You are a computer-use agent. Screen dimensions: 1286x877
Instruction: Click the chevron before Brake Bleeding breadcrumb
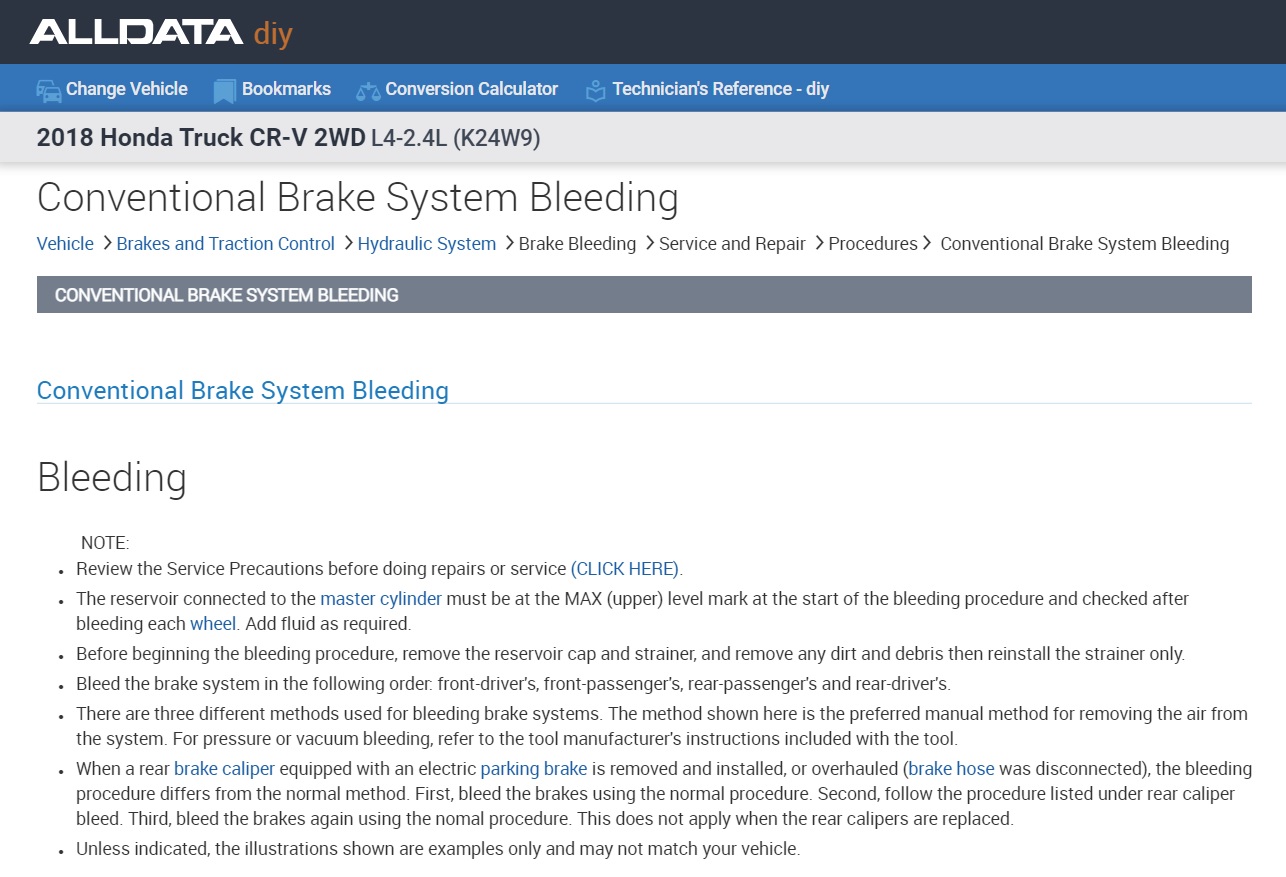point(508,243)
